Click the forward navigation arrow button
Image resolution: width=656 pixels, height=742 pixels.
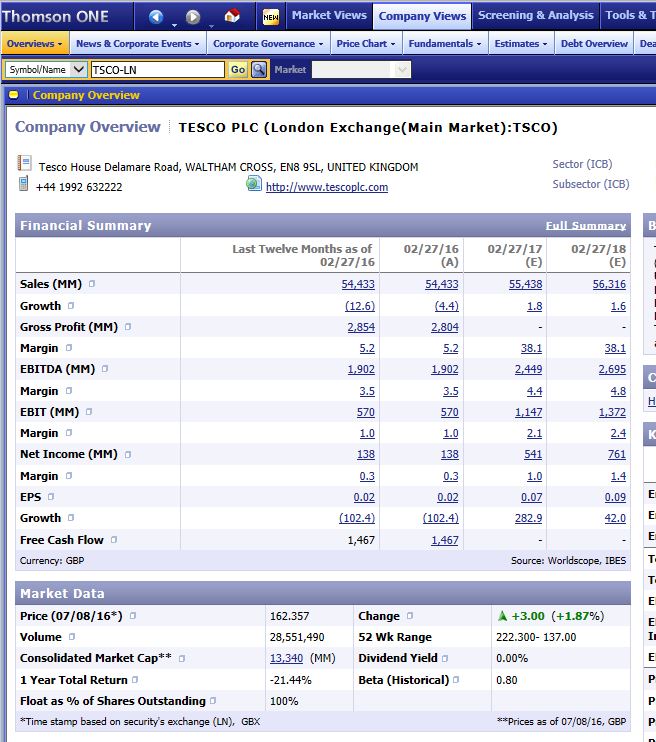(193, 17)
